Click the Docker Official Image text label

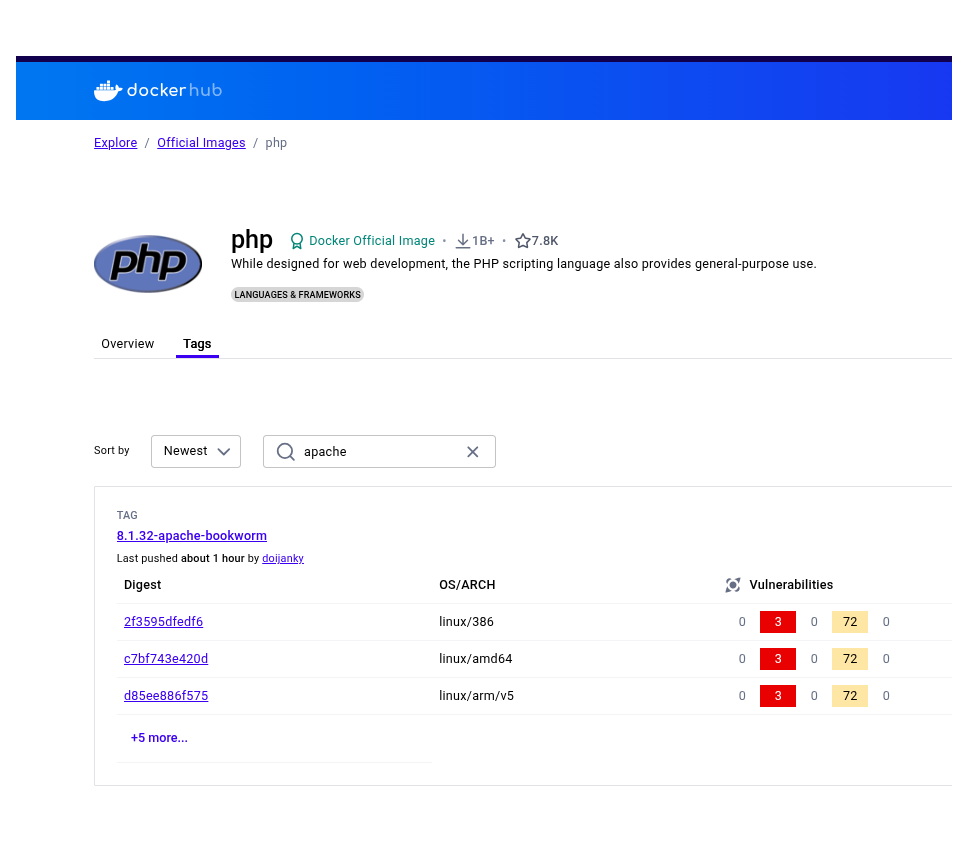(372, 241)
